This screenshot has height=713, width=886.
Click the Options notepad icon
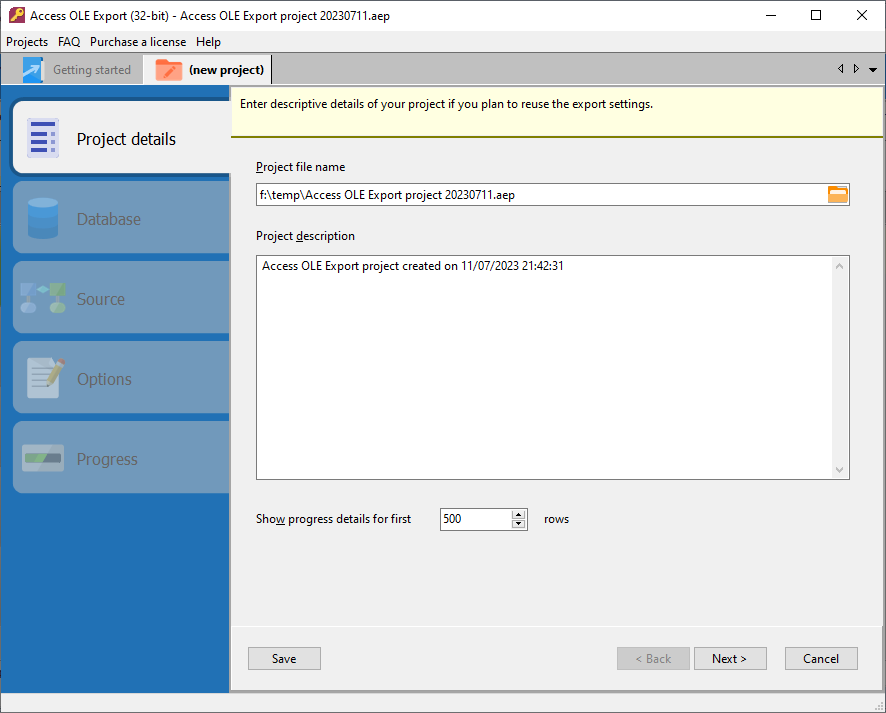coord(45,378)
